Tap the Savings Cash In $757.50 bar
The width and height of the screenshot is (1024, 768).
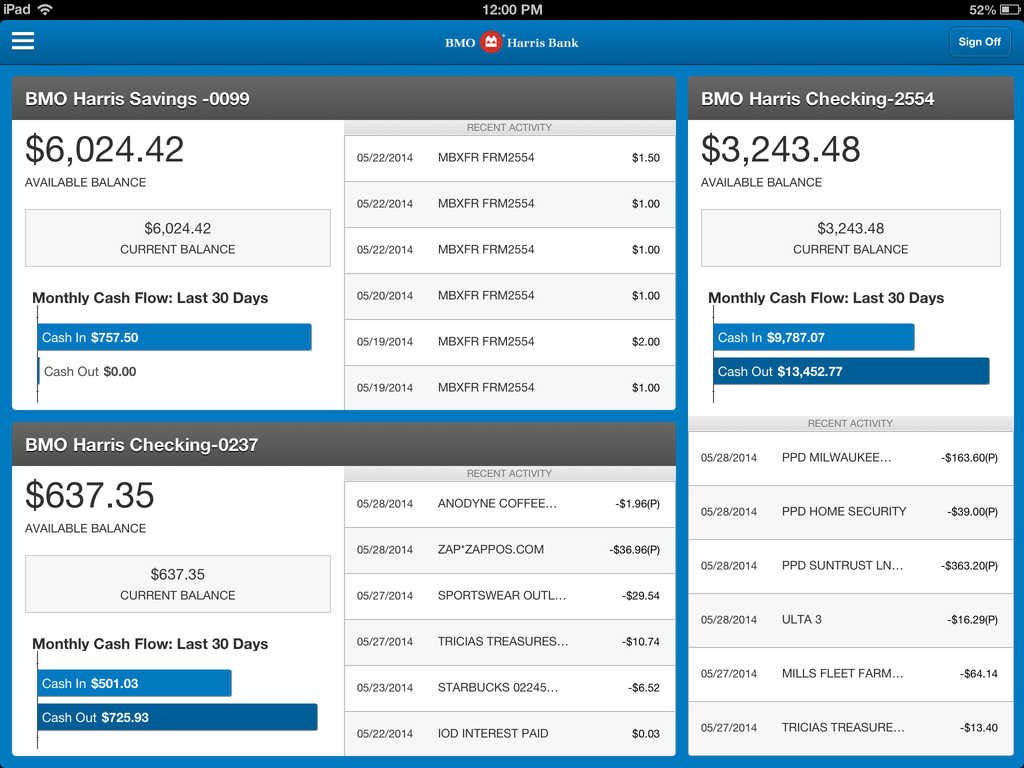(174, 338)
